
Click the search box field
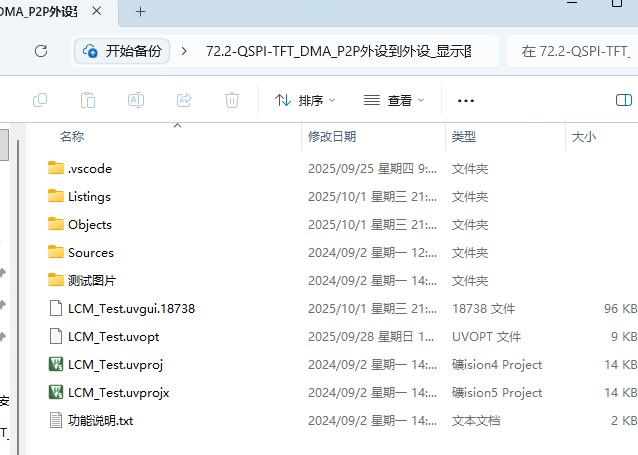pyautogui.click(x=575, y=51)
